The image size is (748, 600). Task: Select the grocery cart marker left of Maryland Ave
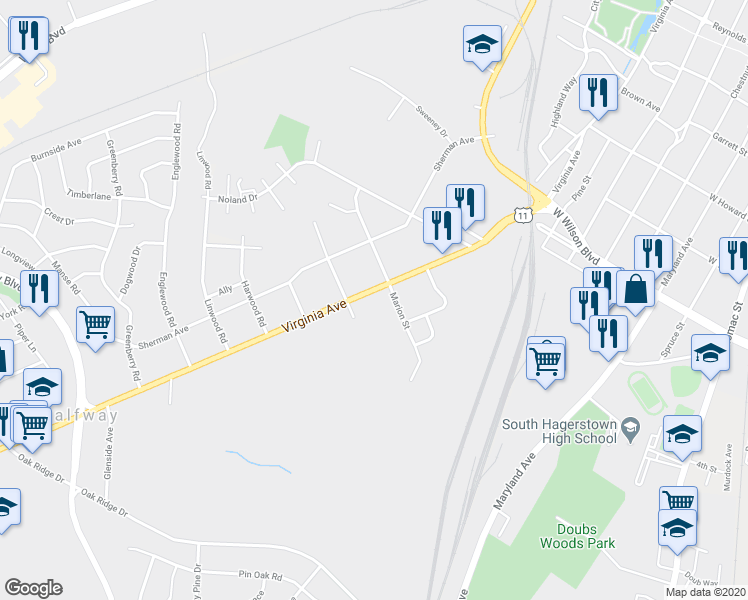click(x=546, y=364)
